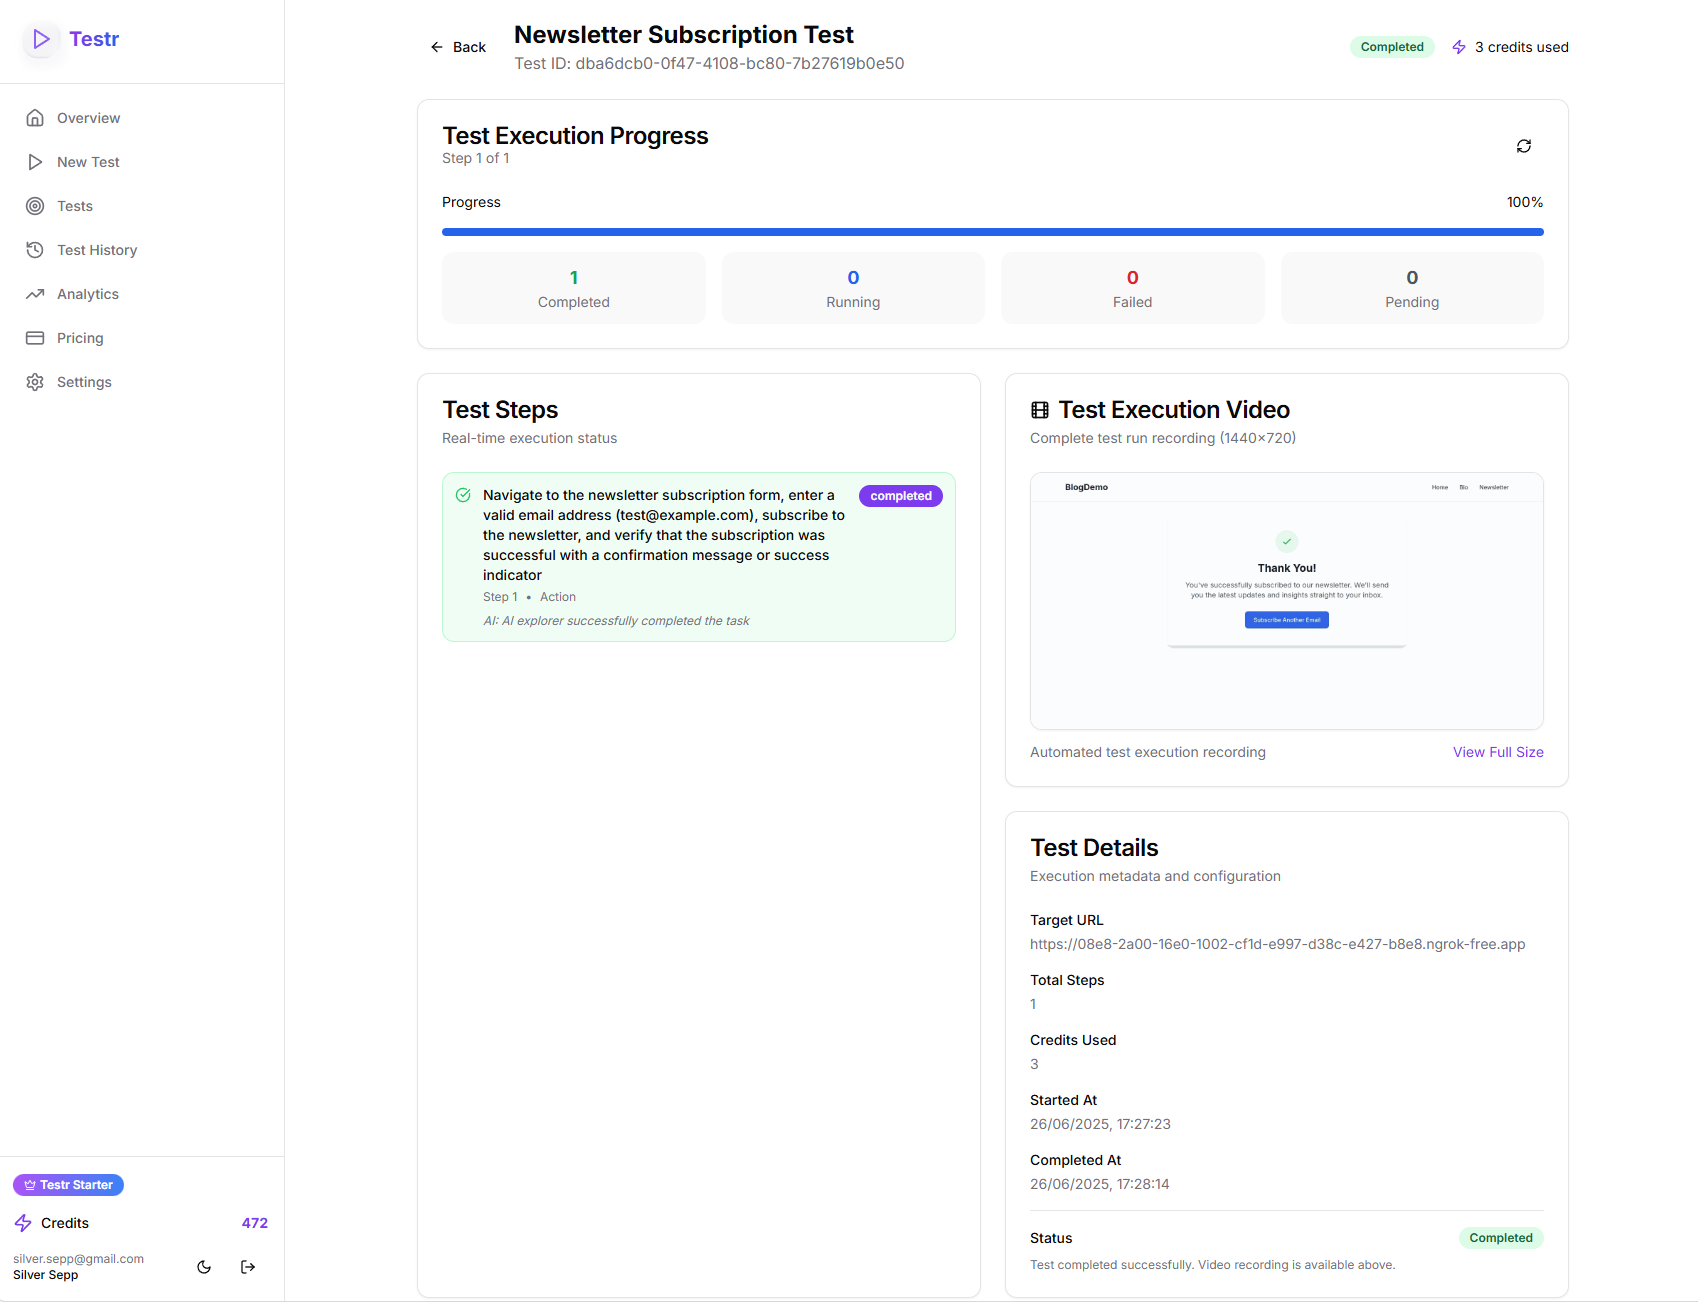Click the Tests target icon
Viewport: 1698px width, 1302px height.
pyautogui.click(x=35, y=206)
